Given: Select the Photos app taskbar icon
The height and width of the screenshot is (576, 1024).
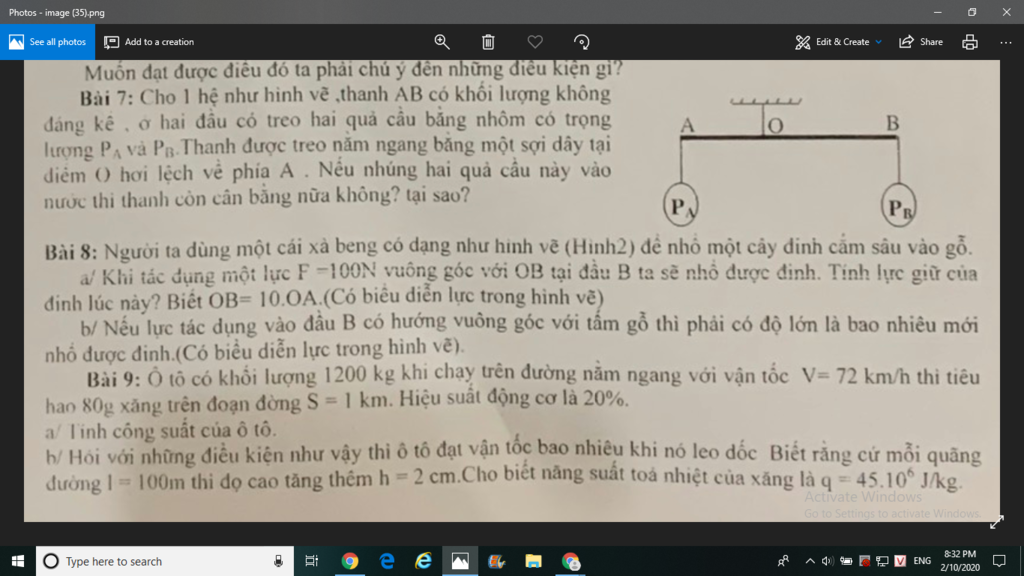Looking at the screenshot, I should pyautogui.click(x=460, y=561).
